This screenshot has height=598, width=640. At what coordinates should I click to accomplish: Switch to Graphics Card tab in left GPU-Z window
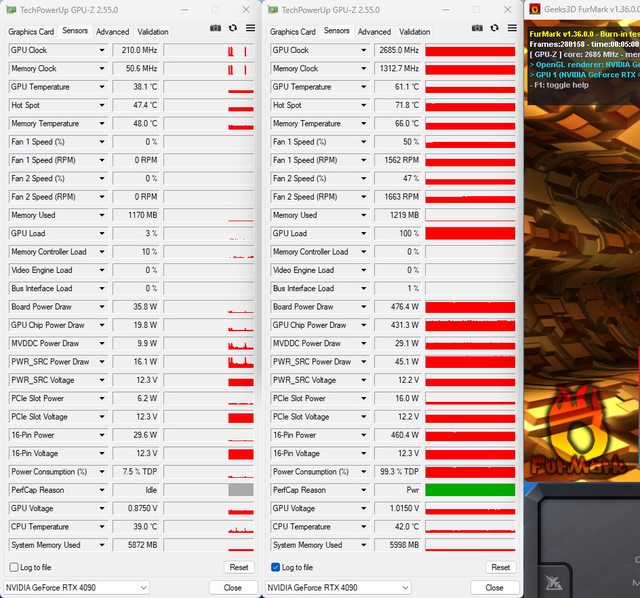(31, 32)
